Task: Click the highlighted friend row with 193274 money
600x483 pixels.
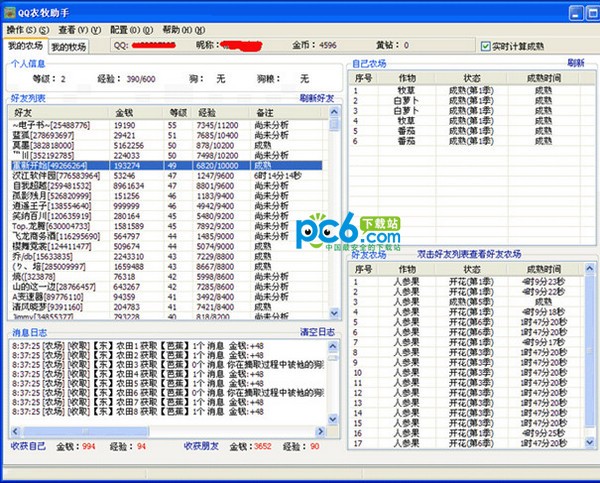Action: (x=166, y=165)
